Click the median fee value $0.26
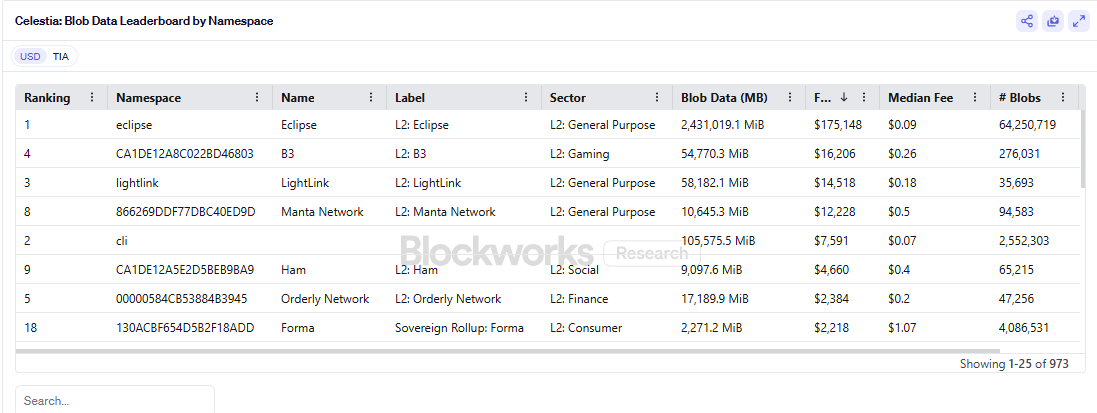1097x413 pixels. pyautogui.click(x=902, y=154)
